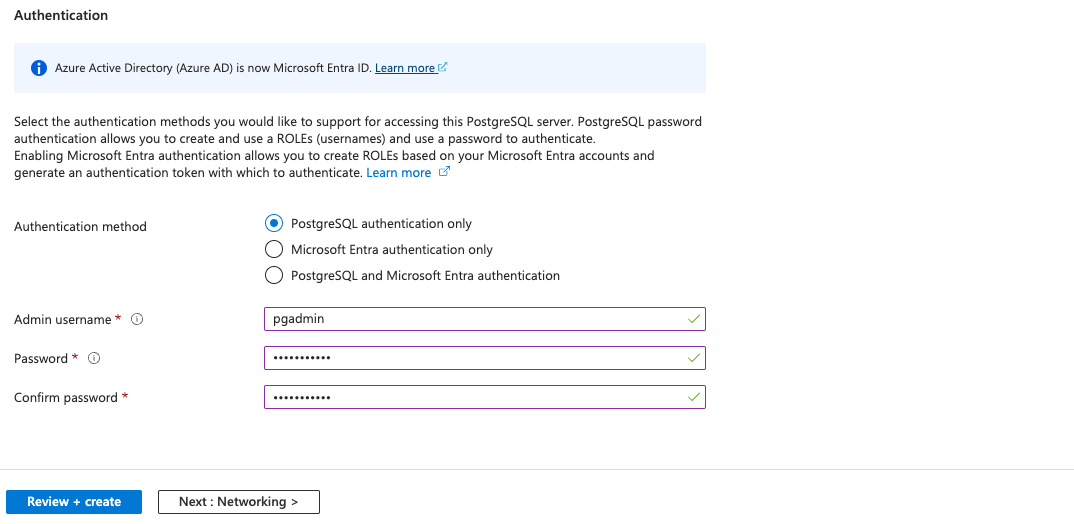Image resolution: width=1074 pixels, height=524 pixels.
Task: Open the Learn more link in the banner
Action: 405,68
